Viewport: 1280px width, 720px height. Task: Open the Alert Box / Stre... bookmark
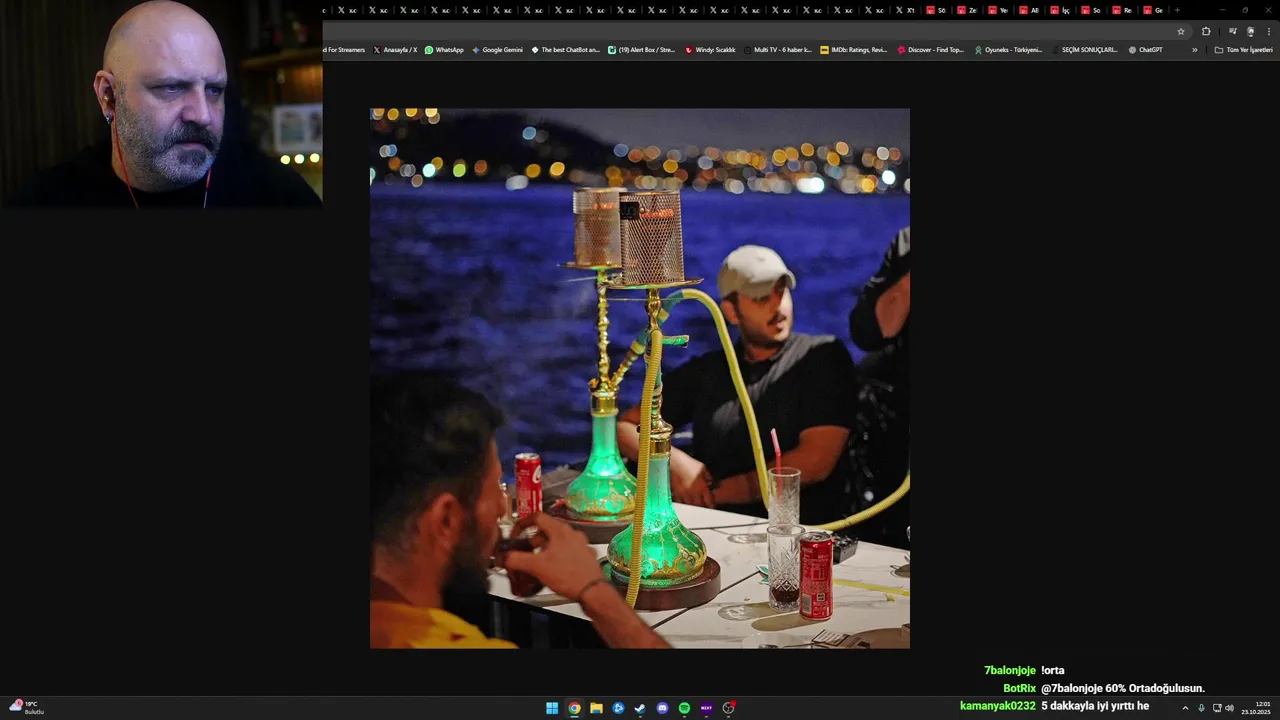[641, 49]
